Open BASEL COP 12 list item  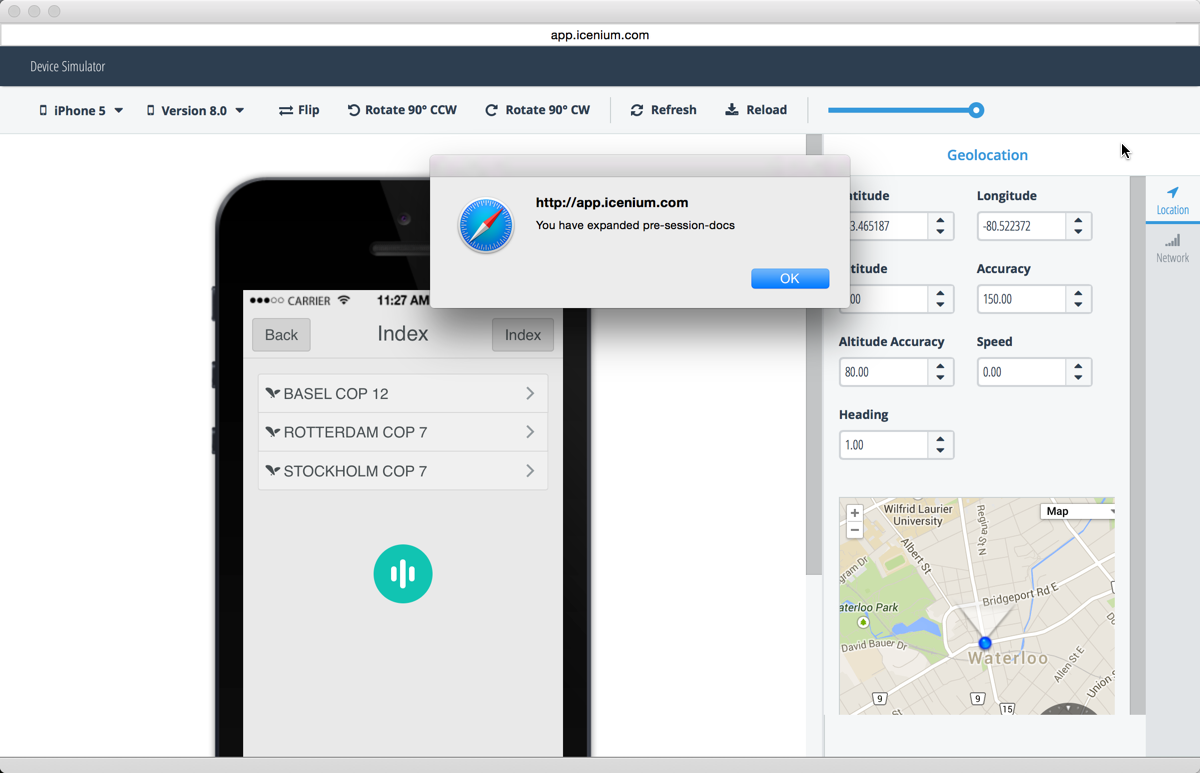pyautogui.click(x=403, y=394)
